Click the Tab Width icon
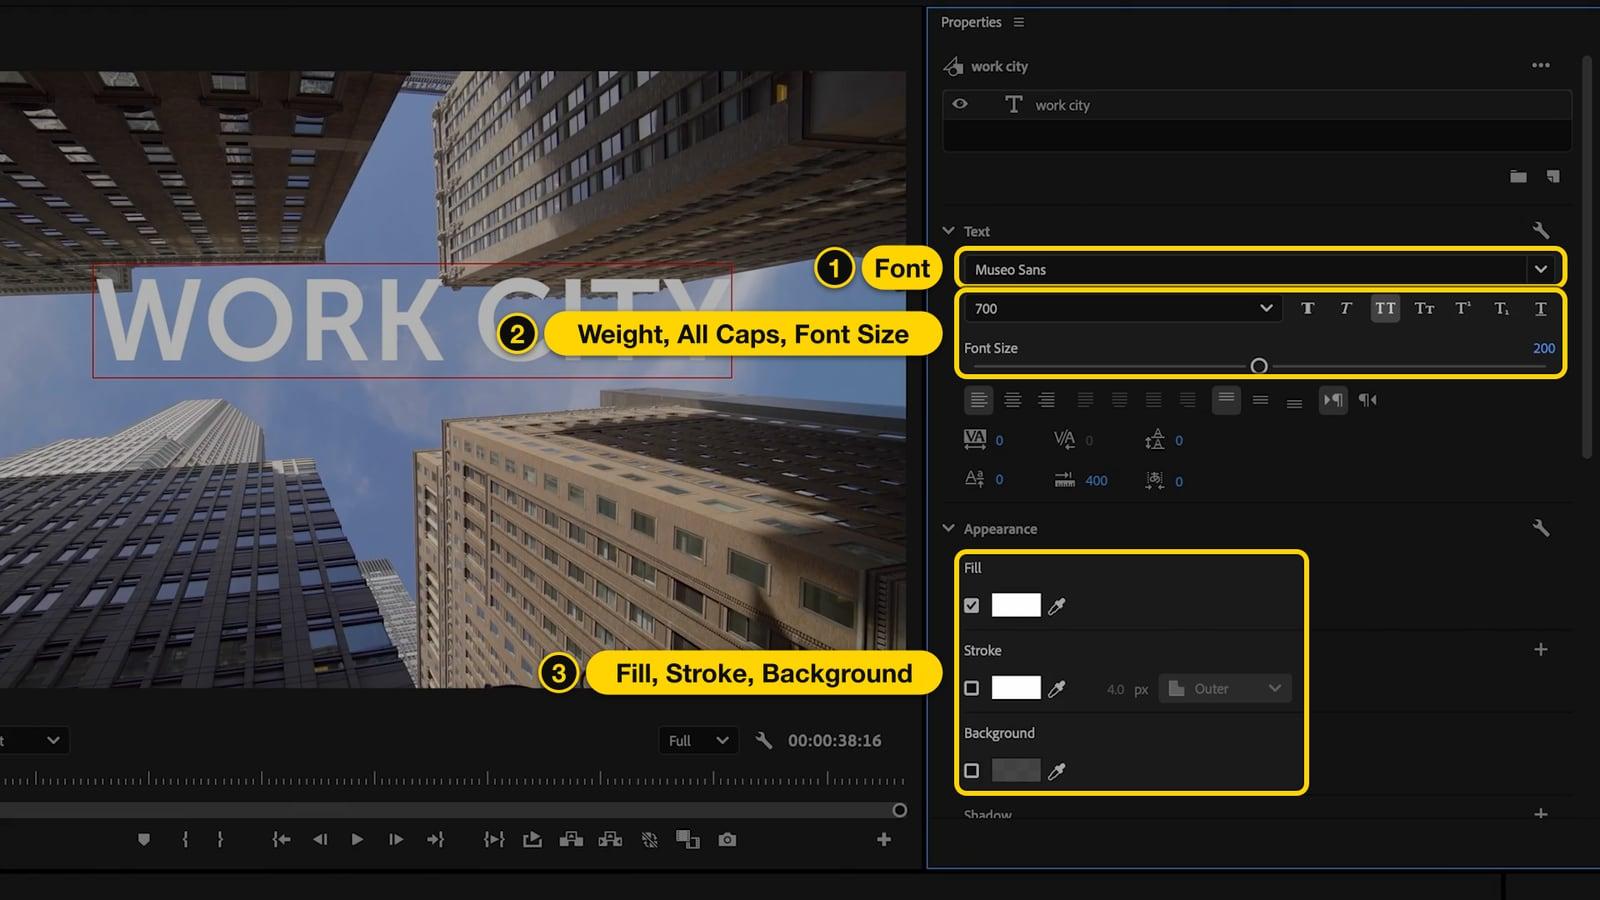1600x900 pixels. (1065, 480)
